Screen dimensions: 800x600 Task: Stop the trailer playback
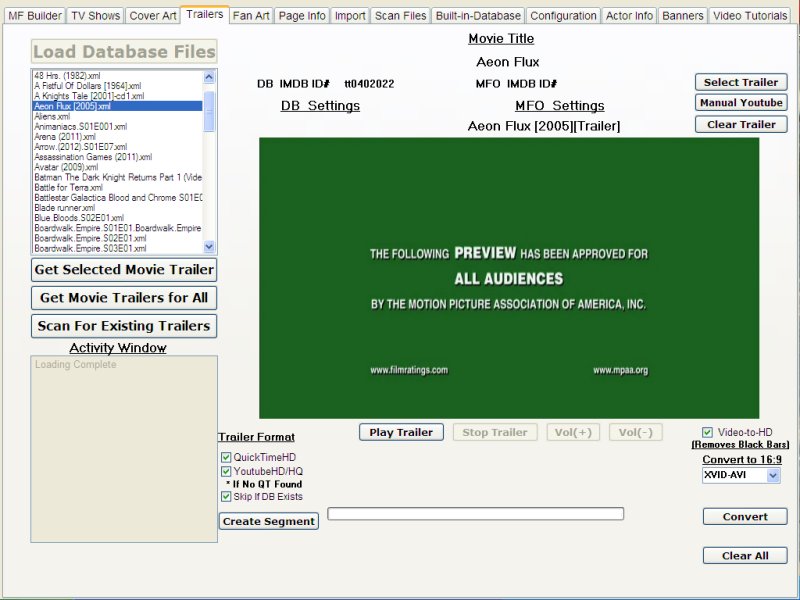pos(495,432)
